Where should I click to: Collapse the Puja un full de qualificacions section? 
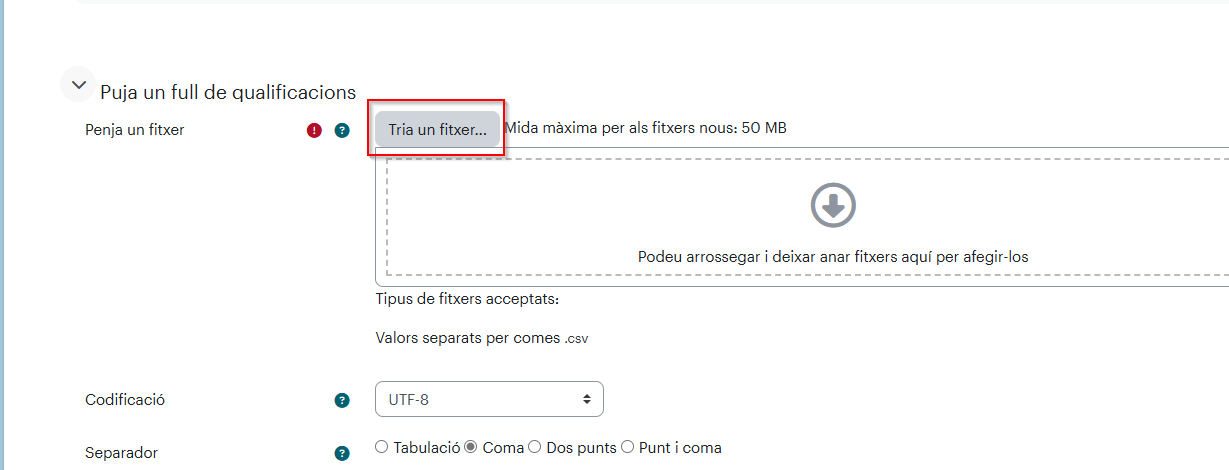[79, 84]
